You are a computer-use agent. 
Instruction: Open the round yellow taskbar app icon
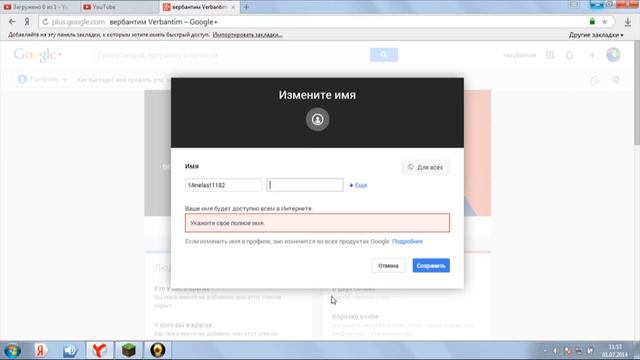[x=158, y=350]
